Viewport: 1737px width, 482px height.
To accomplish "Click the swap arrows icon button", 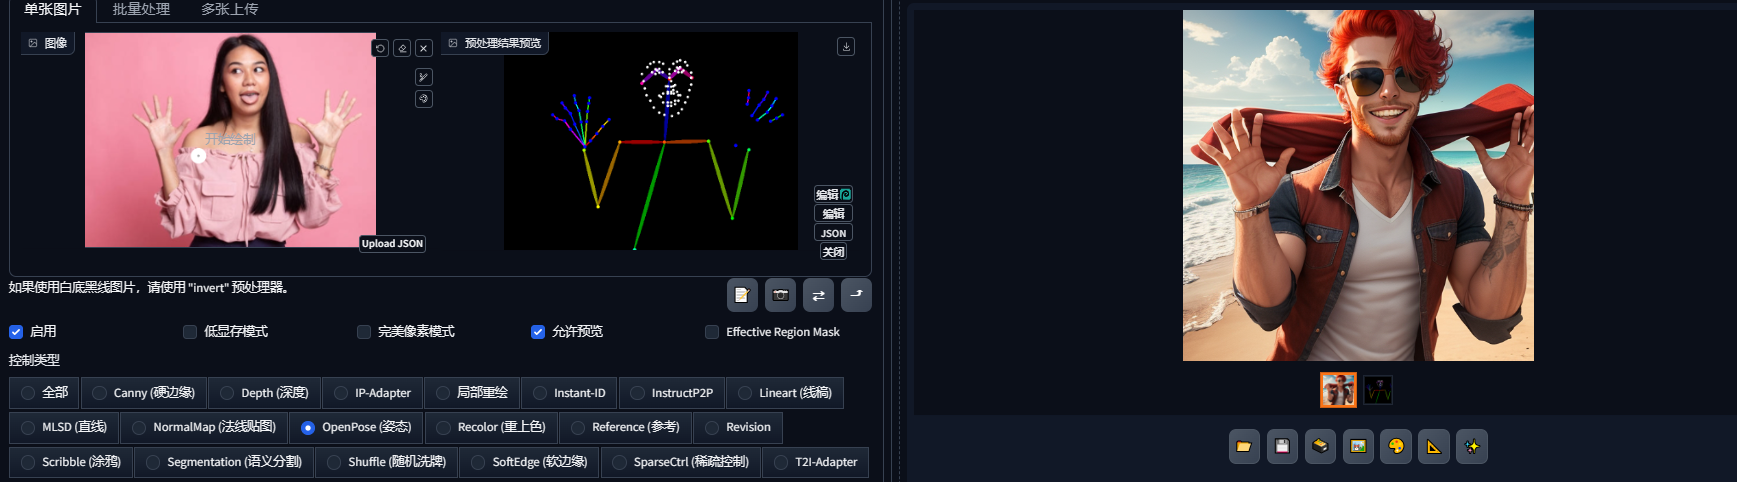I will pos(818,295).
